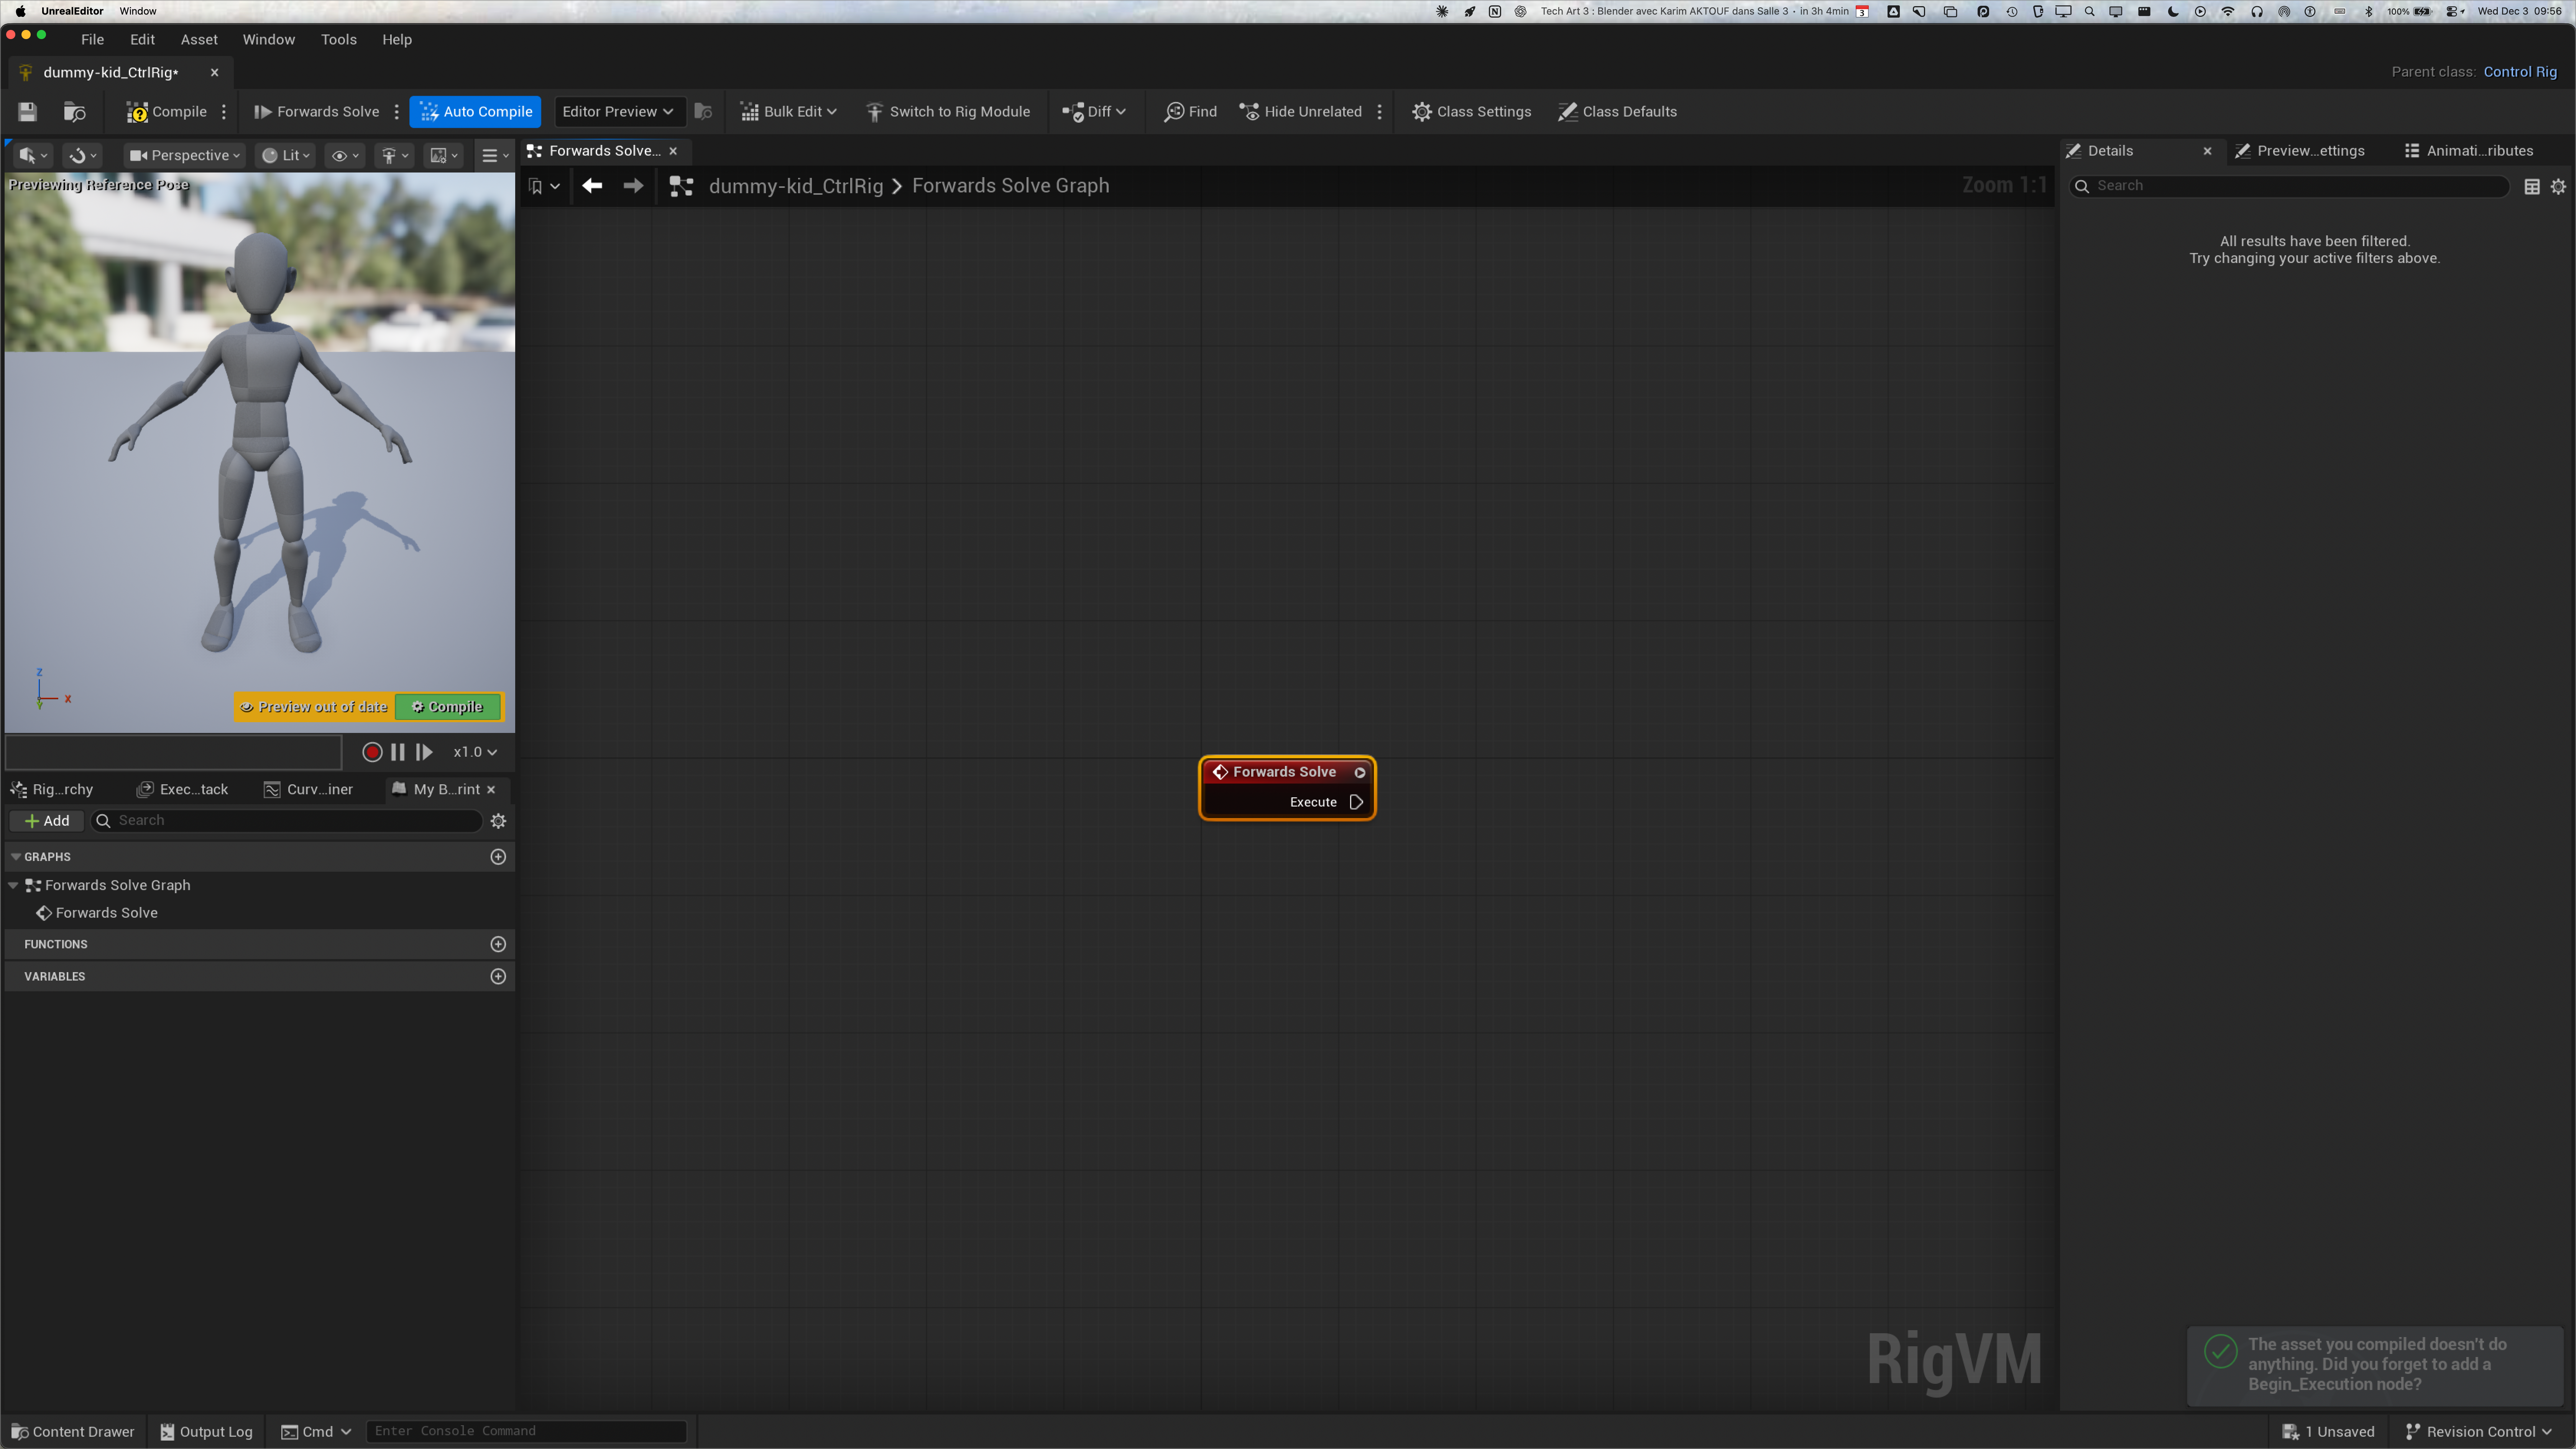Screen dimensions: 2576x1449
Task: Open viewport hamburger options menu
Action: tap(494, 156)
